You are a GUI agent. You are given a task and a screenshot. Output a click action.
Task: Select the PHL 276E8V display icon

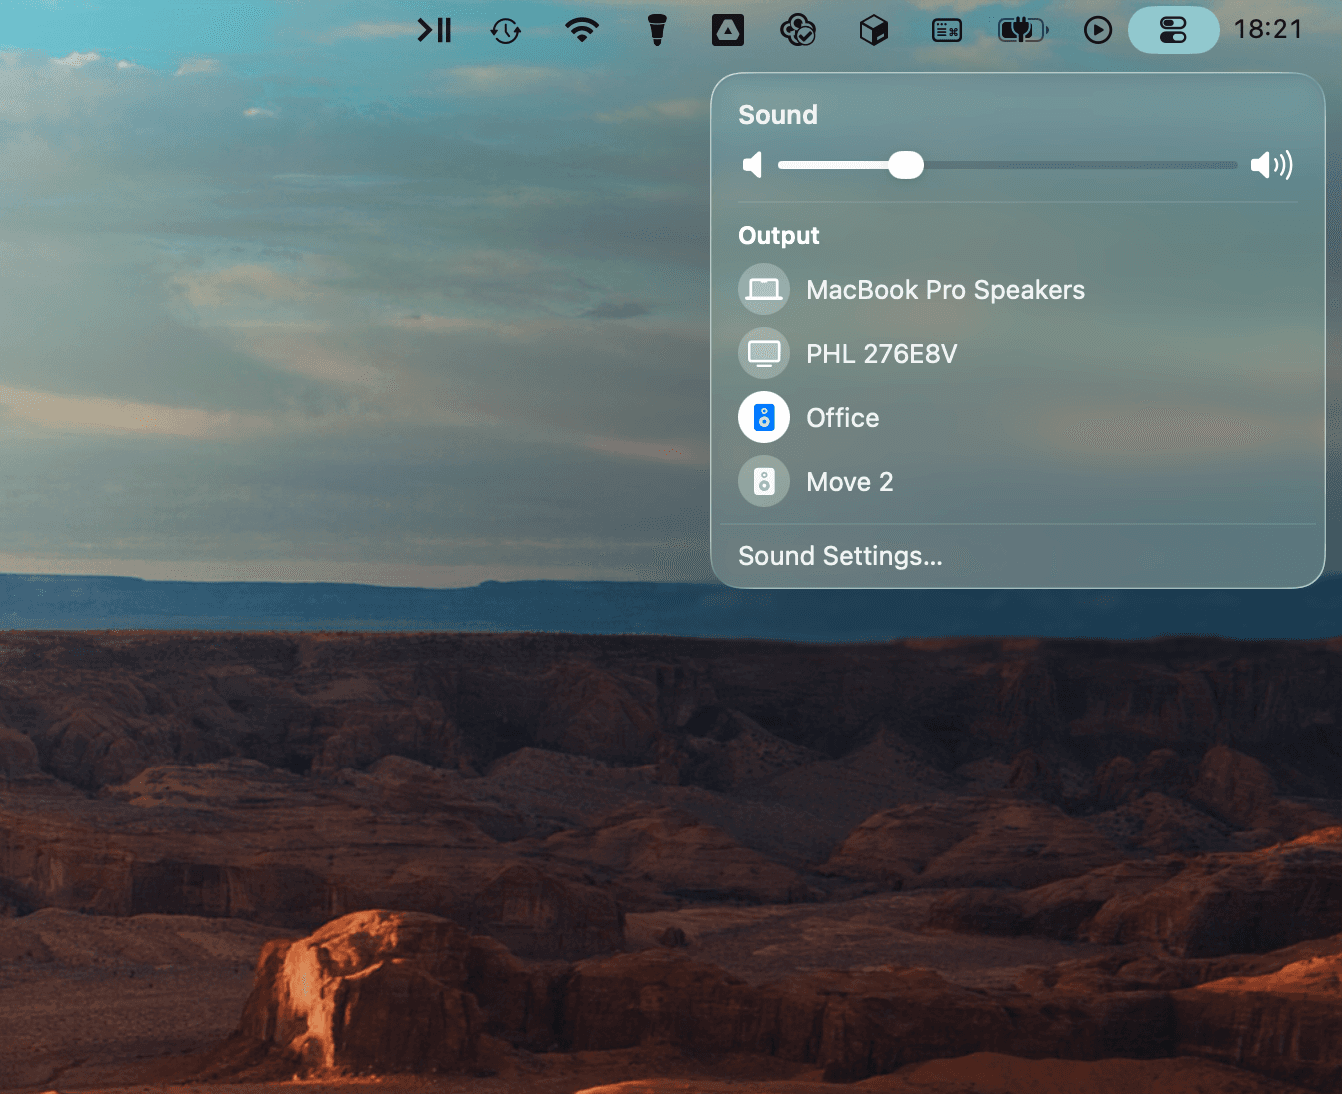click(764, 354)
